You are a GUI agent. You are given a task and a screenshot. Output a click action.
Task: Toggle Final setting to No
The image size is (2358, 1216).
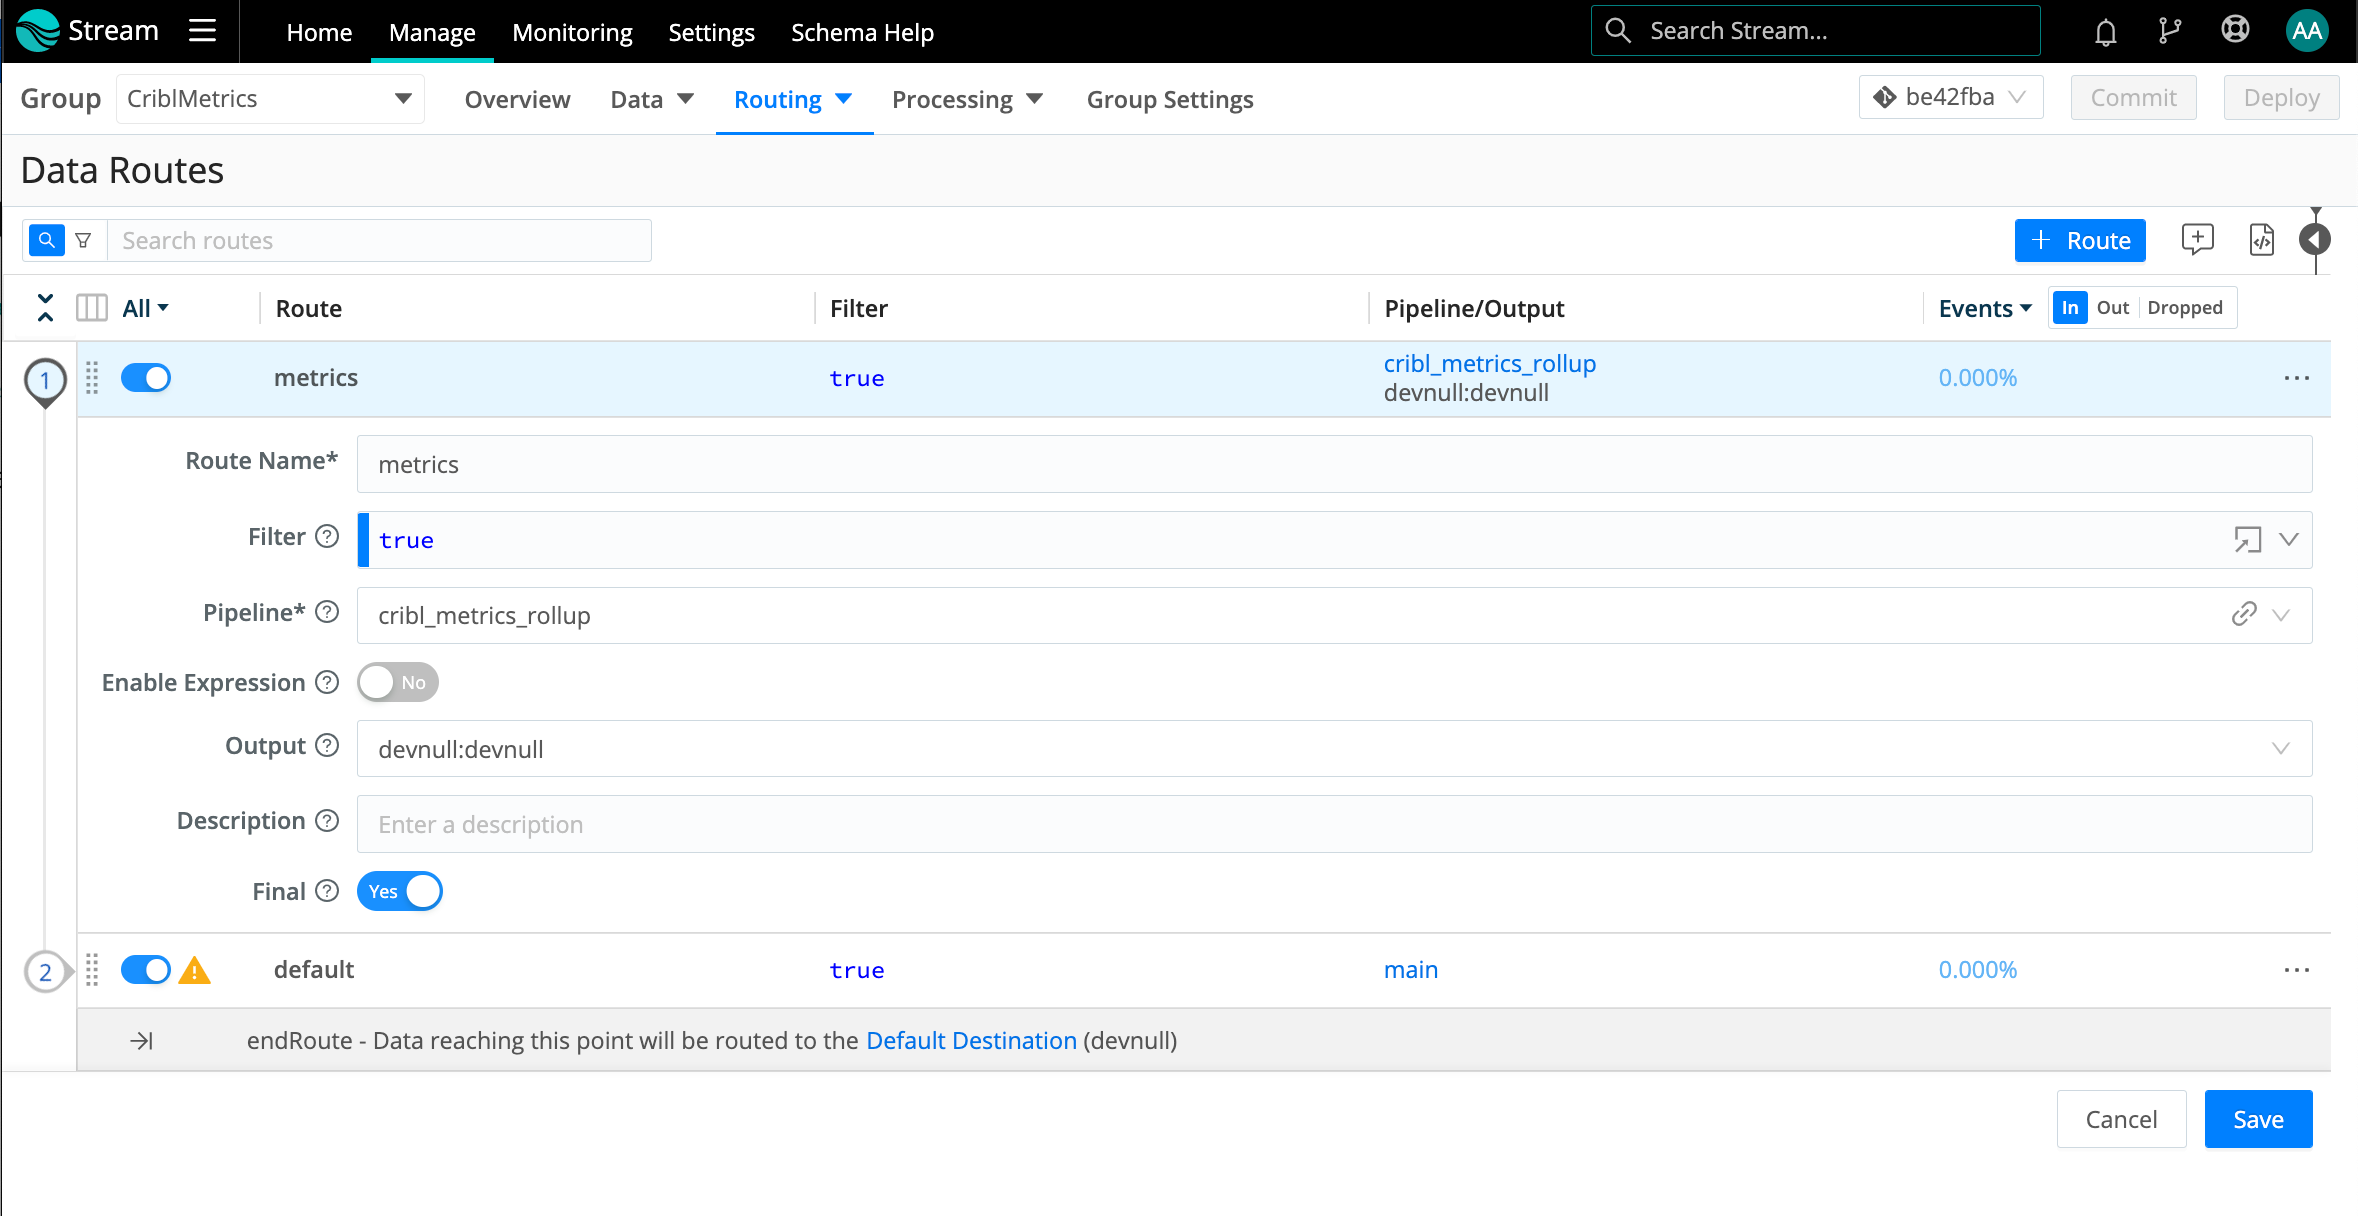tap(399, 891)
